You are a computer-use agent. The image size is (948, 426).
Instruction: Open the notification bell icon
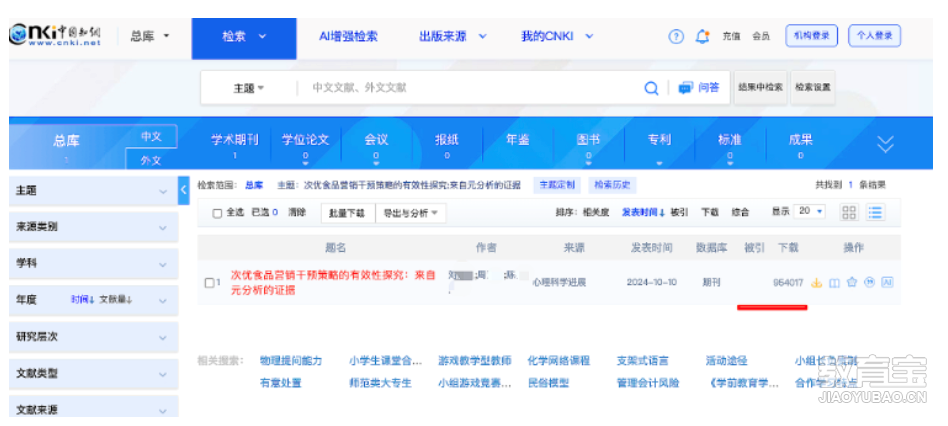[702, 36]
